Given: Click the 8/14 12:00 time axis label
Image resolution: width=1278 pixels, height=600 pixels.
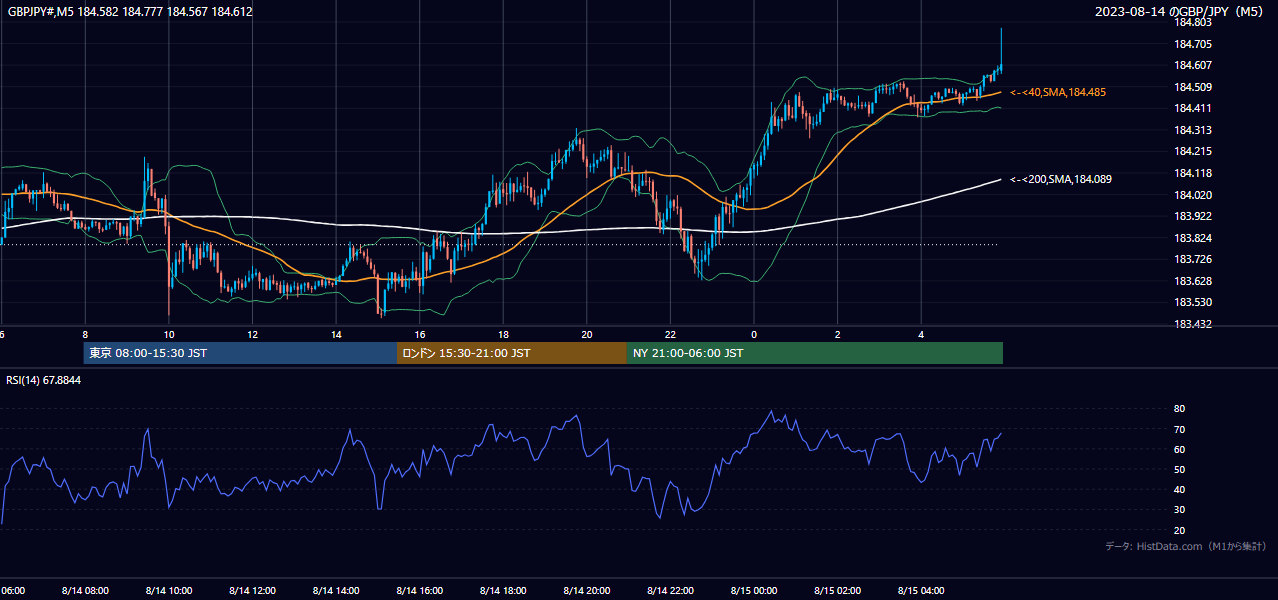Looking at the screenshot, I should point(252,591).
